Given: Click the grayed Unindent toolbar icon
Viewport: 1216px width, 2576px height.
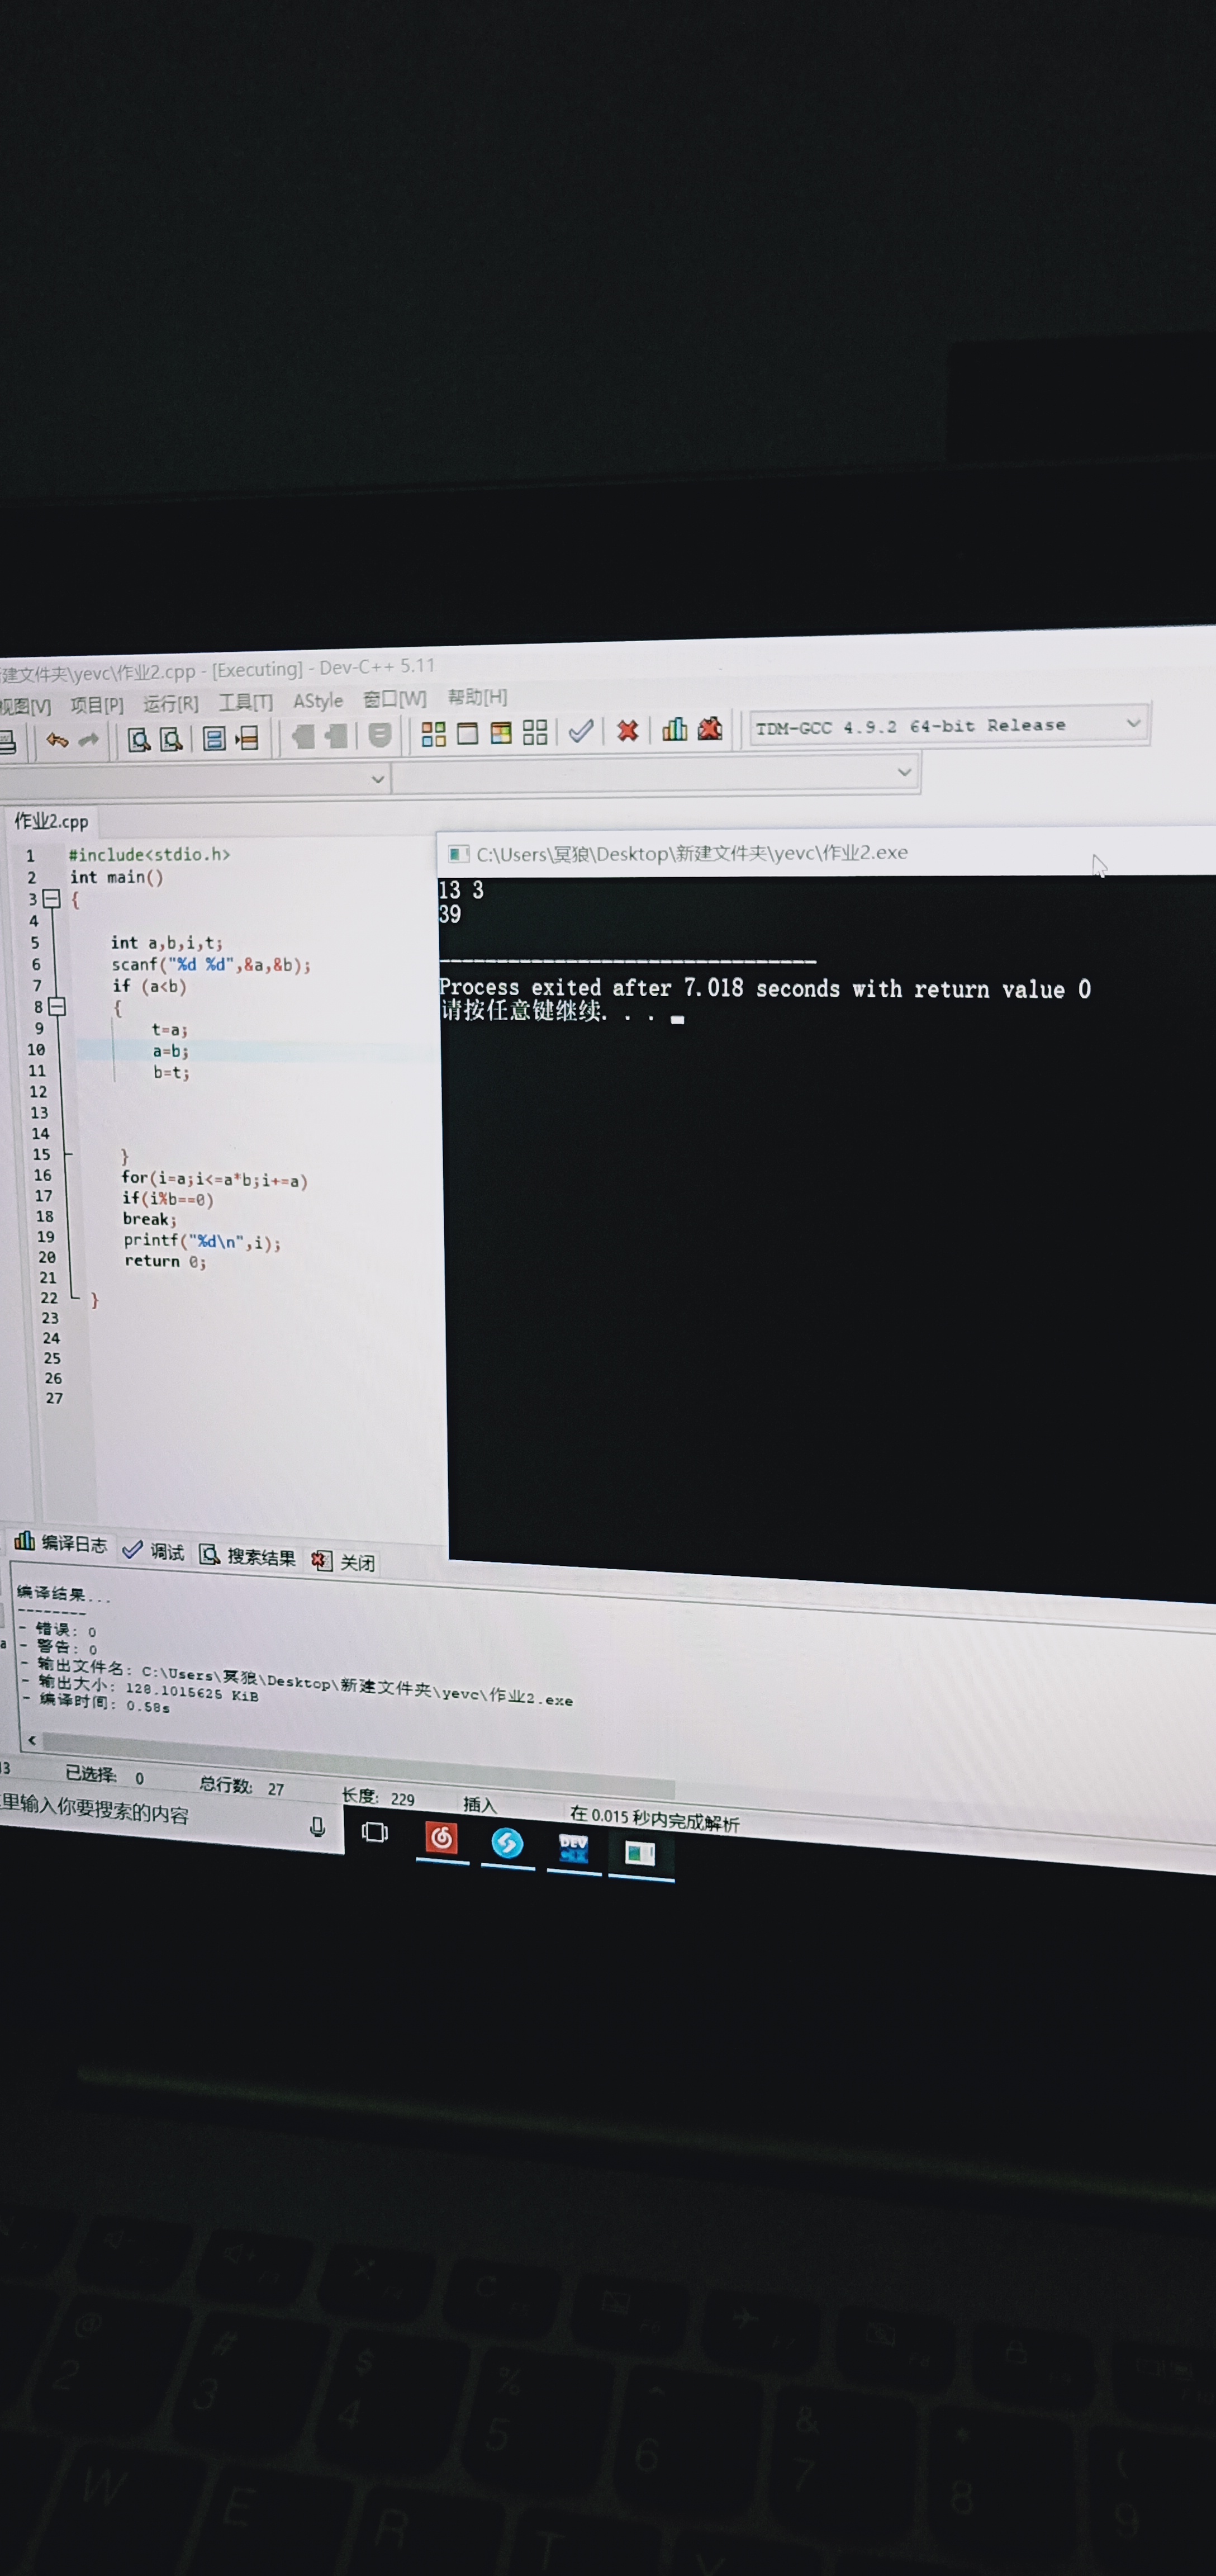Looking at the screenshot, I should (336, 736).
